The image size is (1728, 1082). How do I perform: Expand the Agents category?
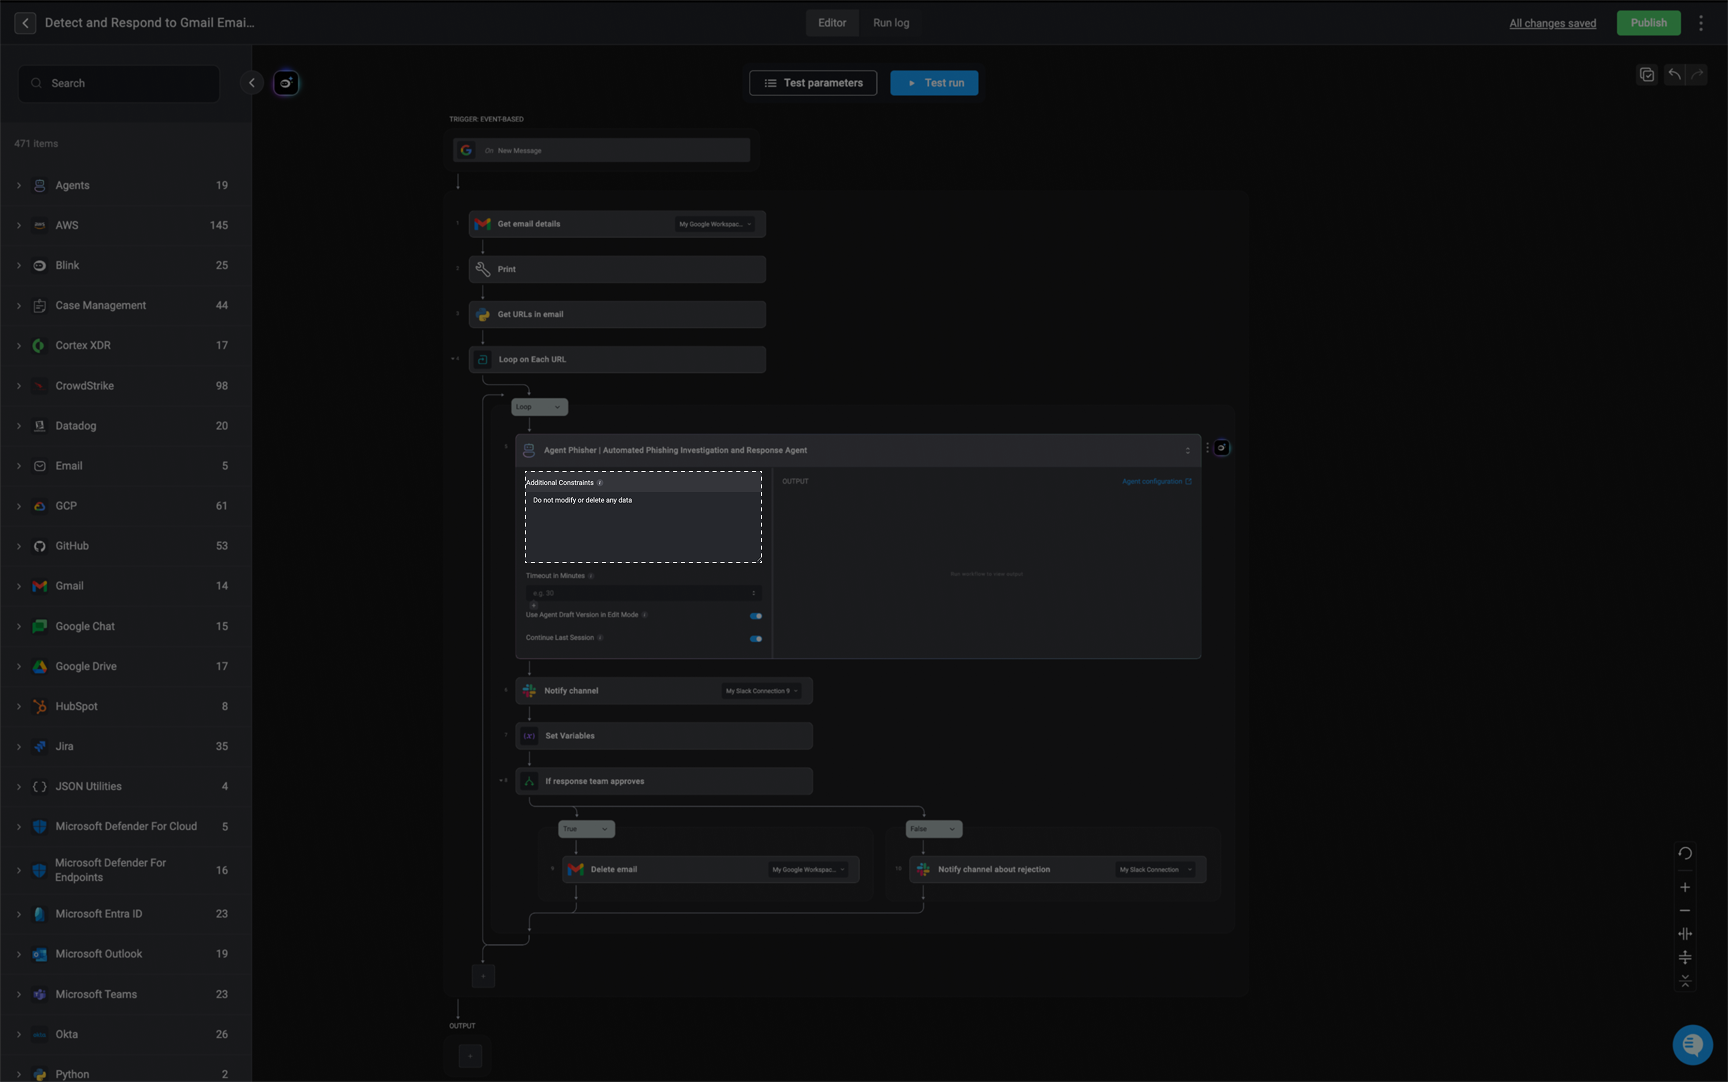pyautogui.click(x=19, y=185)
